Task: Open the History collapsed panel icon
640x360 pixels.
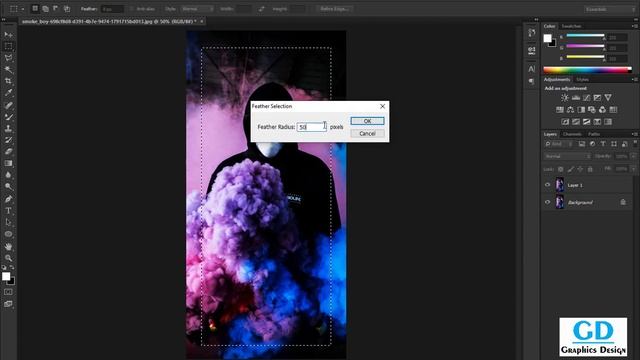Action: [531, 33]
